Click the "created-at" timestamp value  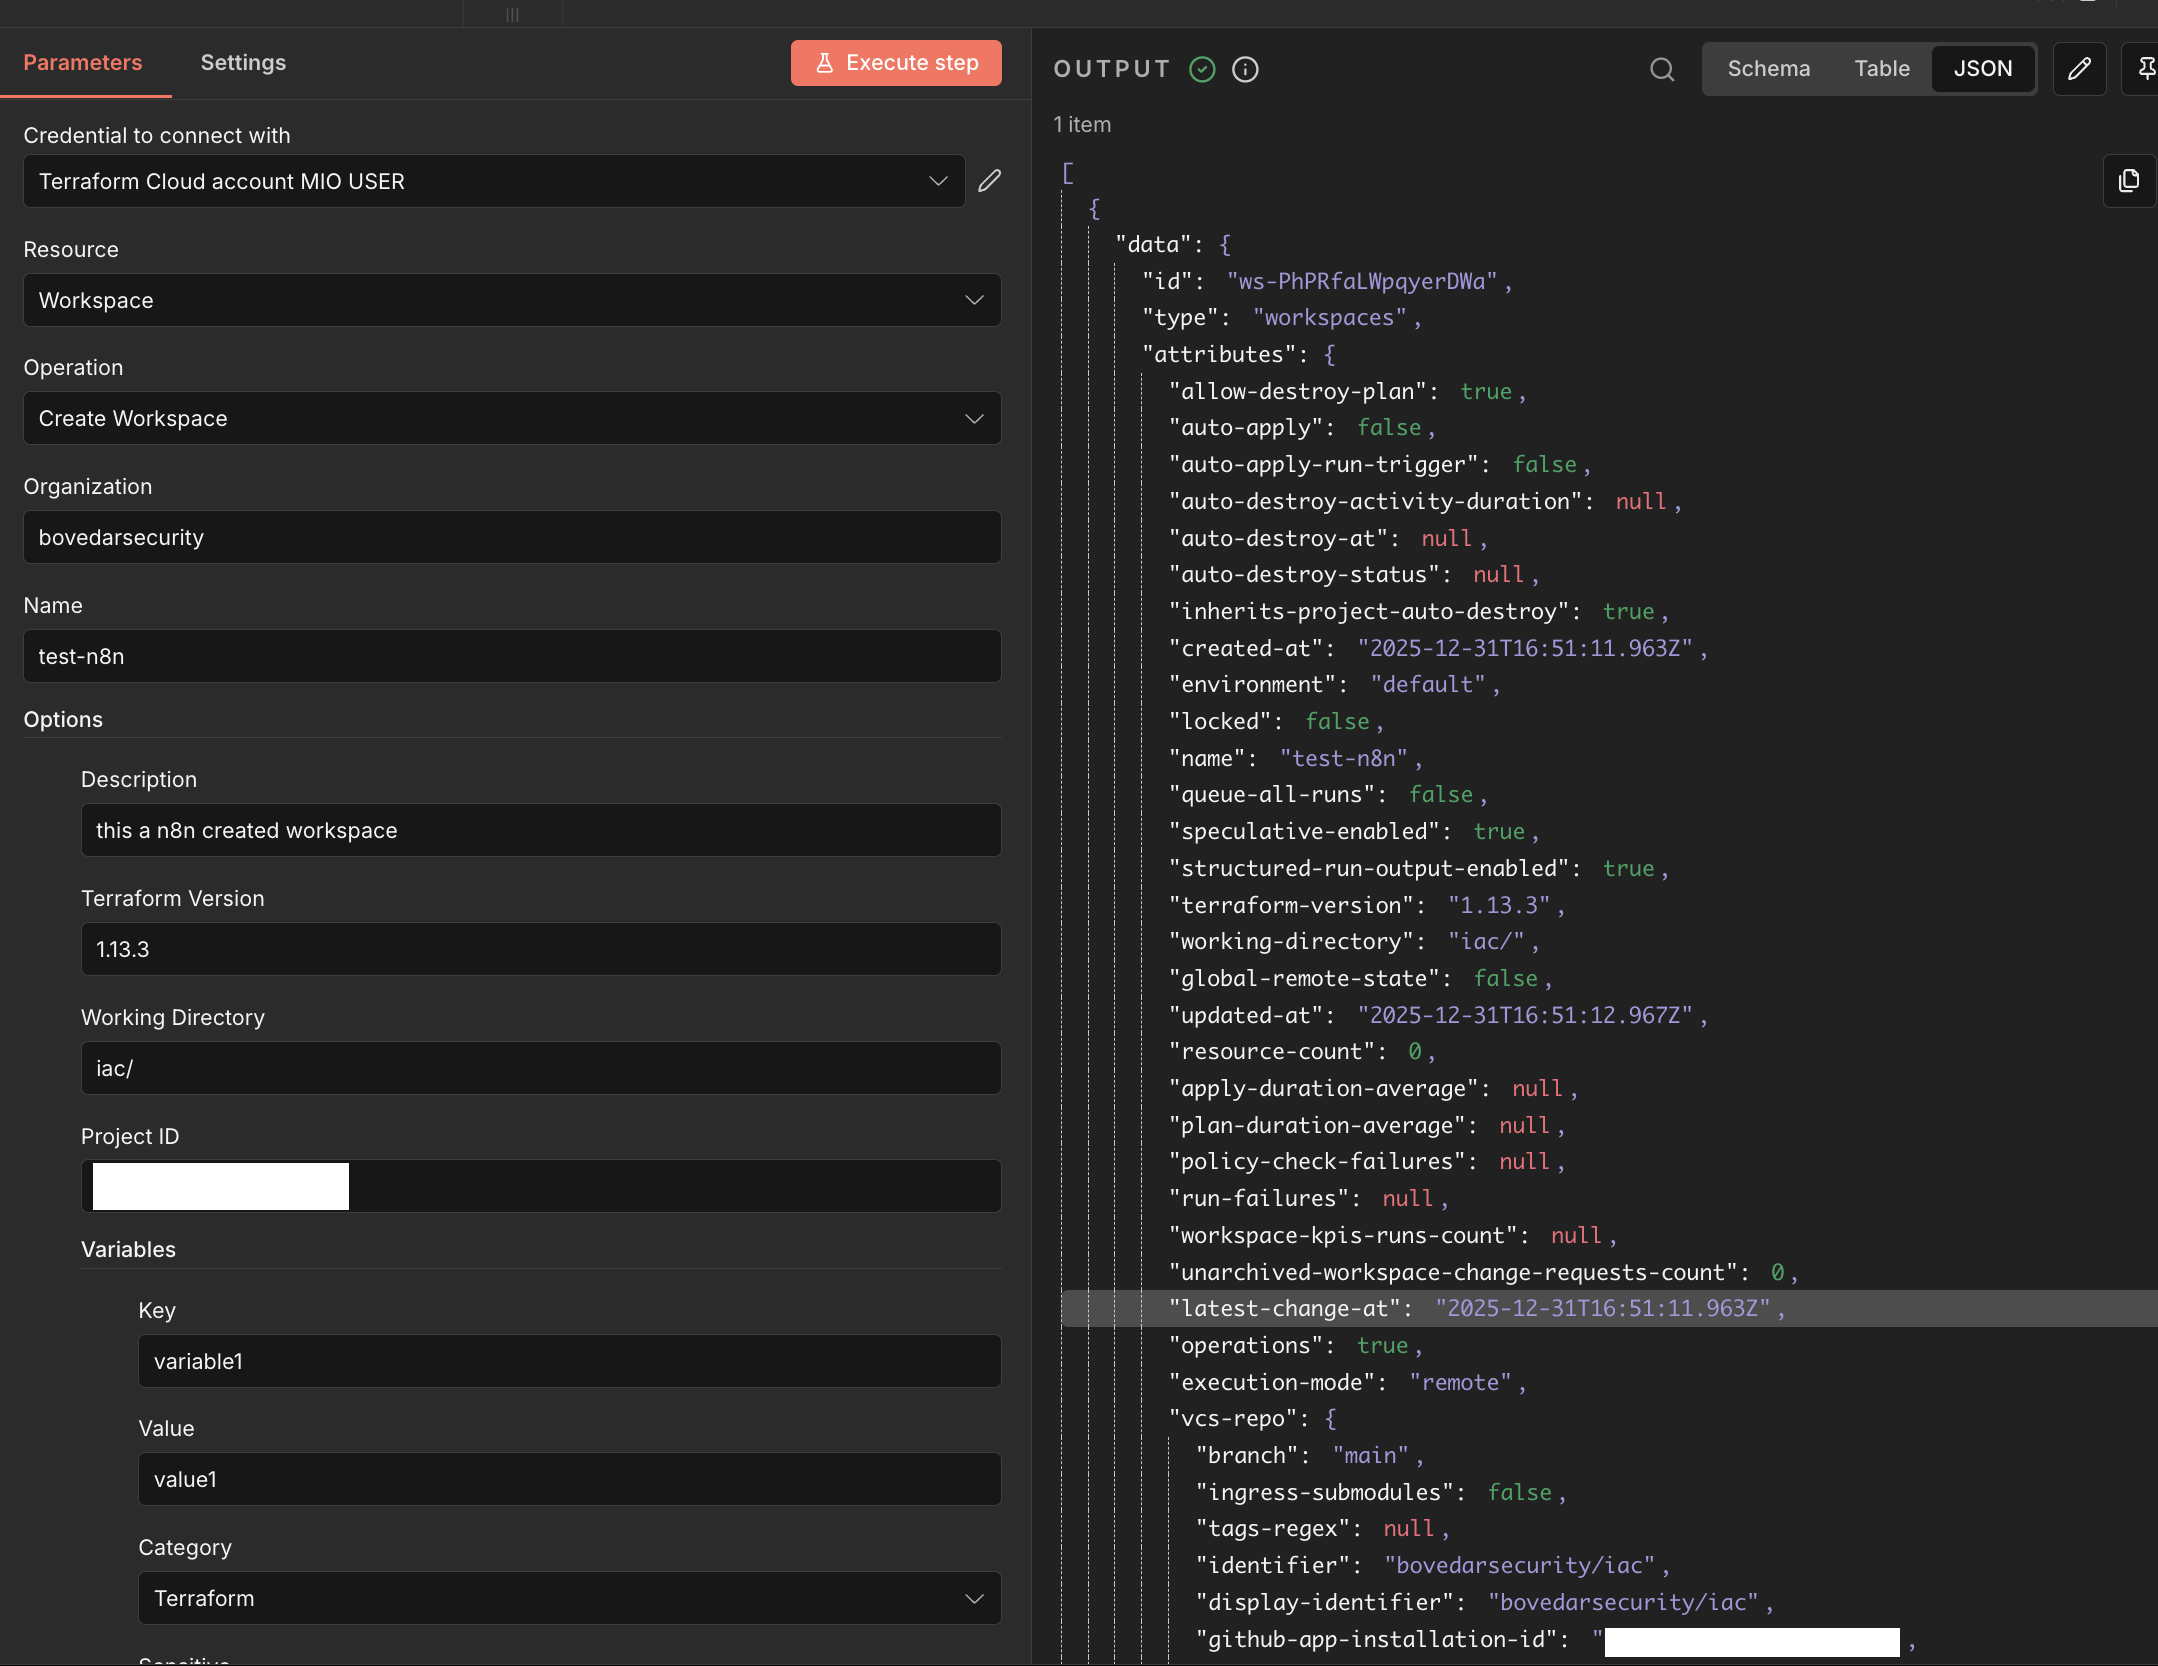click(x=1524, y=648)
